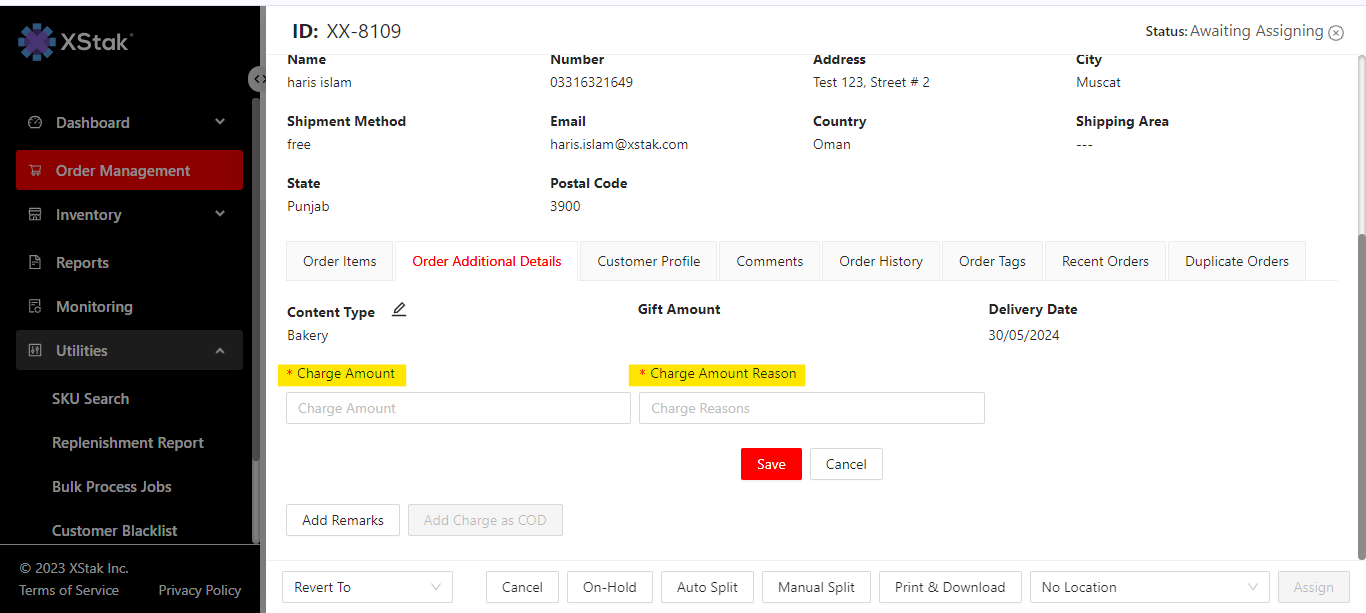Viewport: 1366px width, 613px height.
Task: Open the No Location dropdown
Action: click(1149, 587)
